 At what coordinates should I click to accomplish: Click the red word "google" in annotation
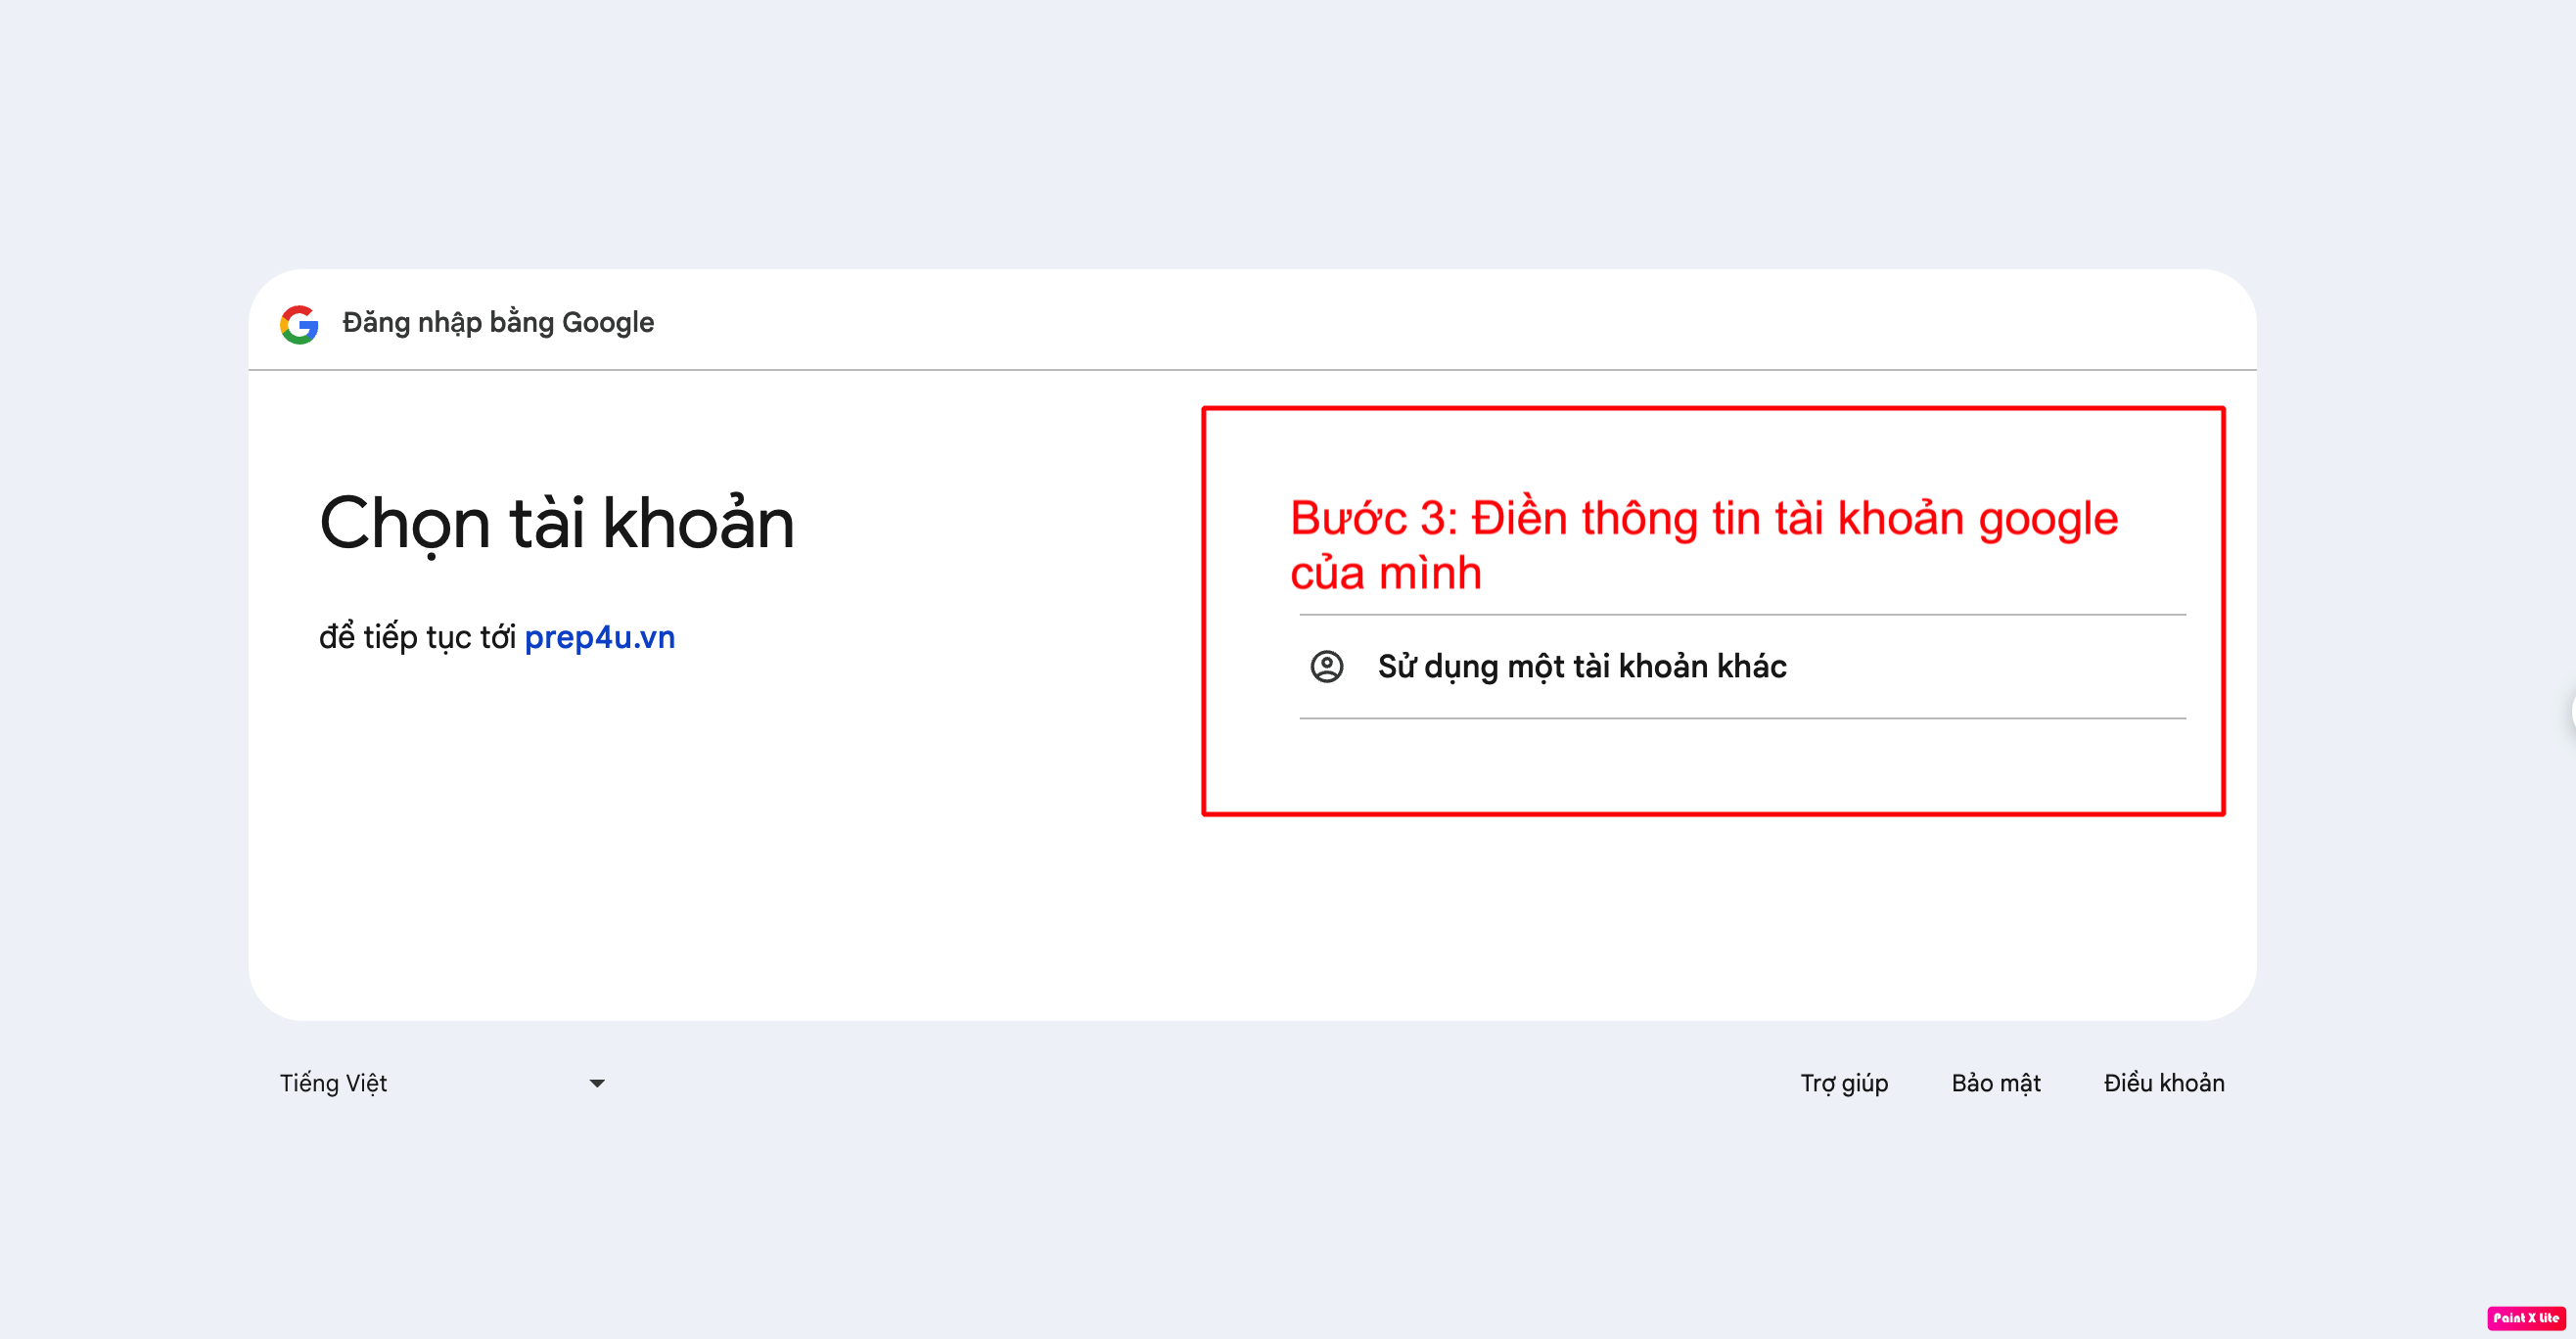[x=2048, y=520]
